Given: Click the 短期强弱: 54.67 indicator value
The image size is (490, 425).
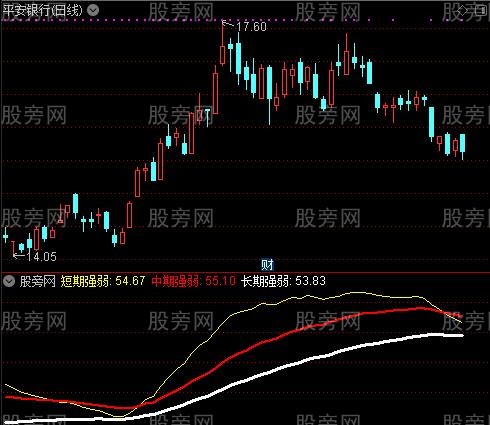Looking at the screenshot, I should click(x=103, y=281).
